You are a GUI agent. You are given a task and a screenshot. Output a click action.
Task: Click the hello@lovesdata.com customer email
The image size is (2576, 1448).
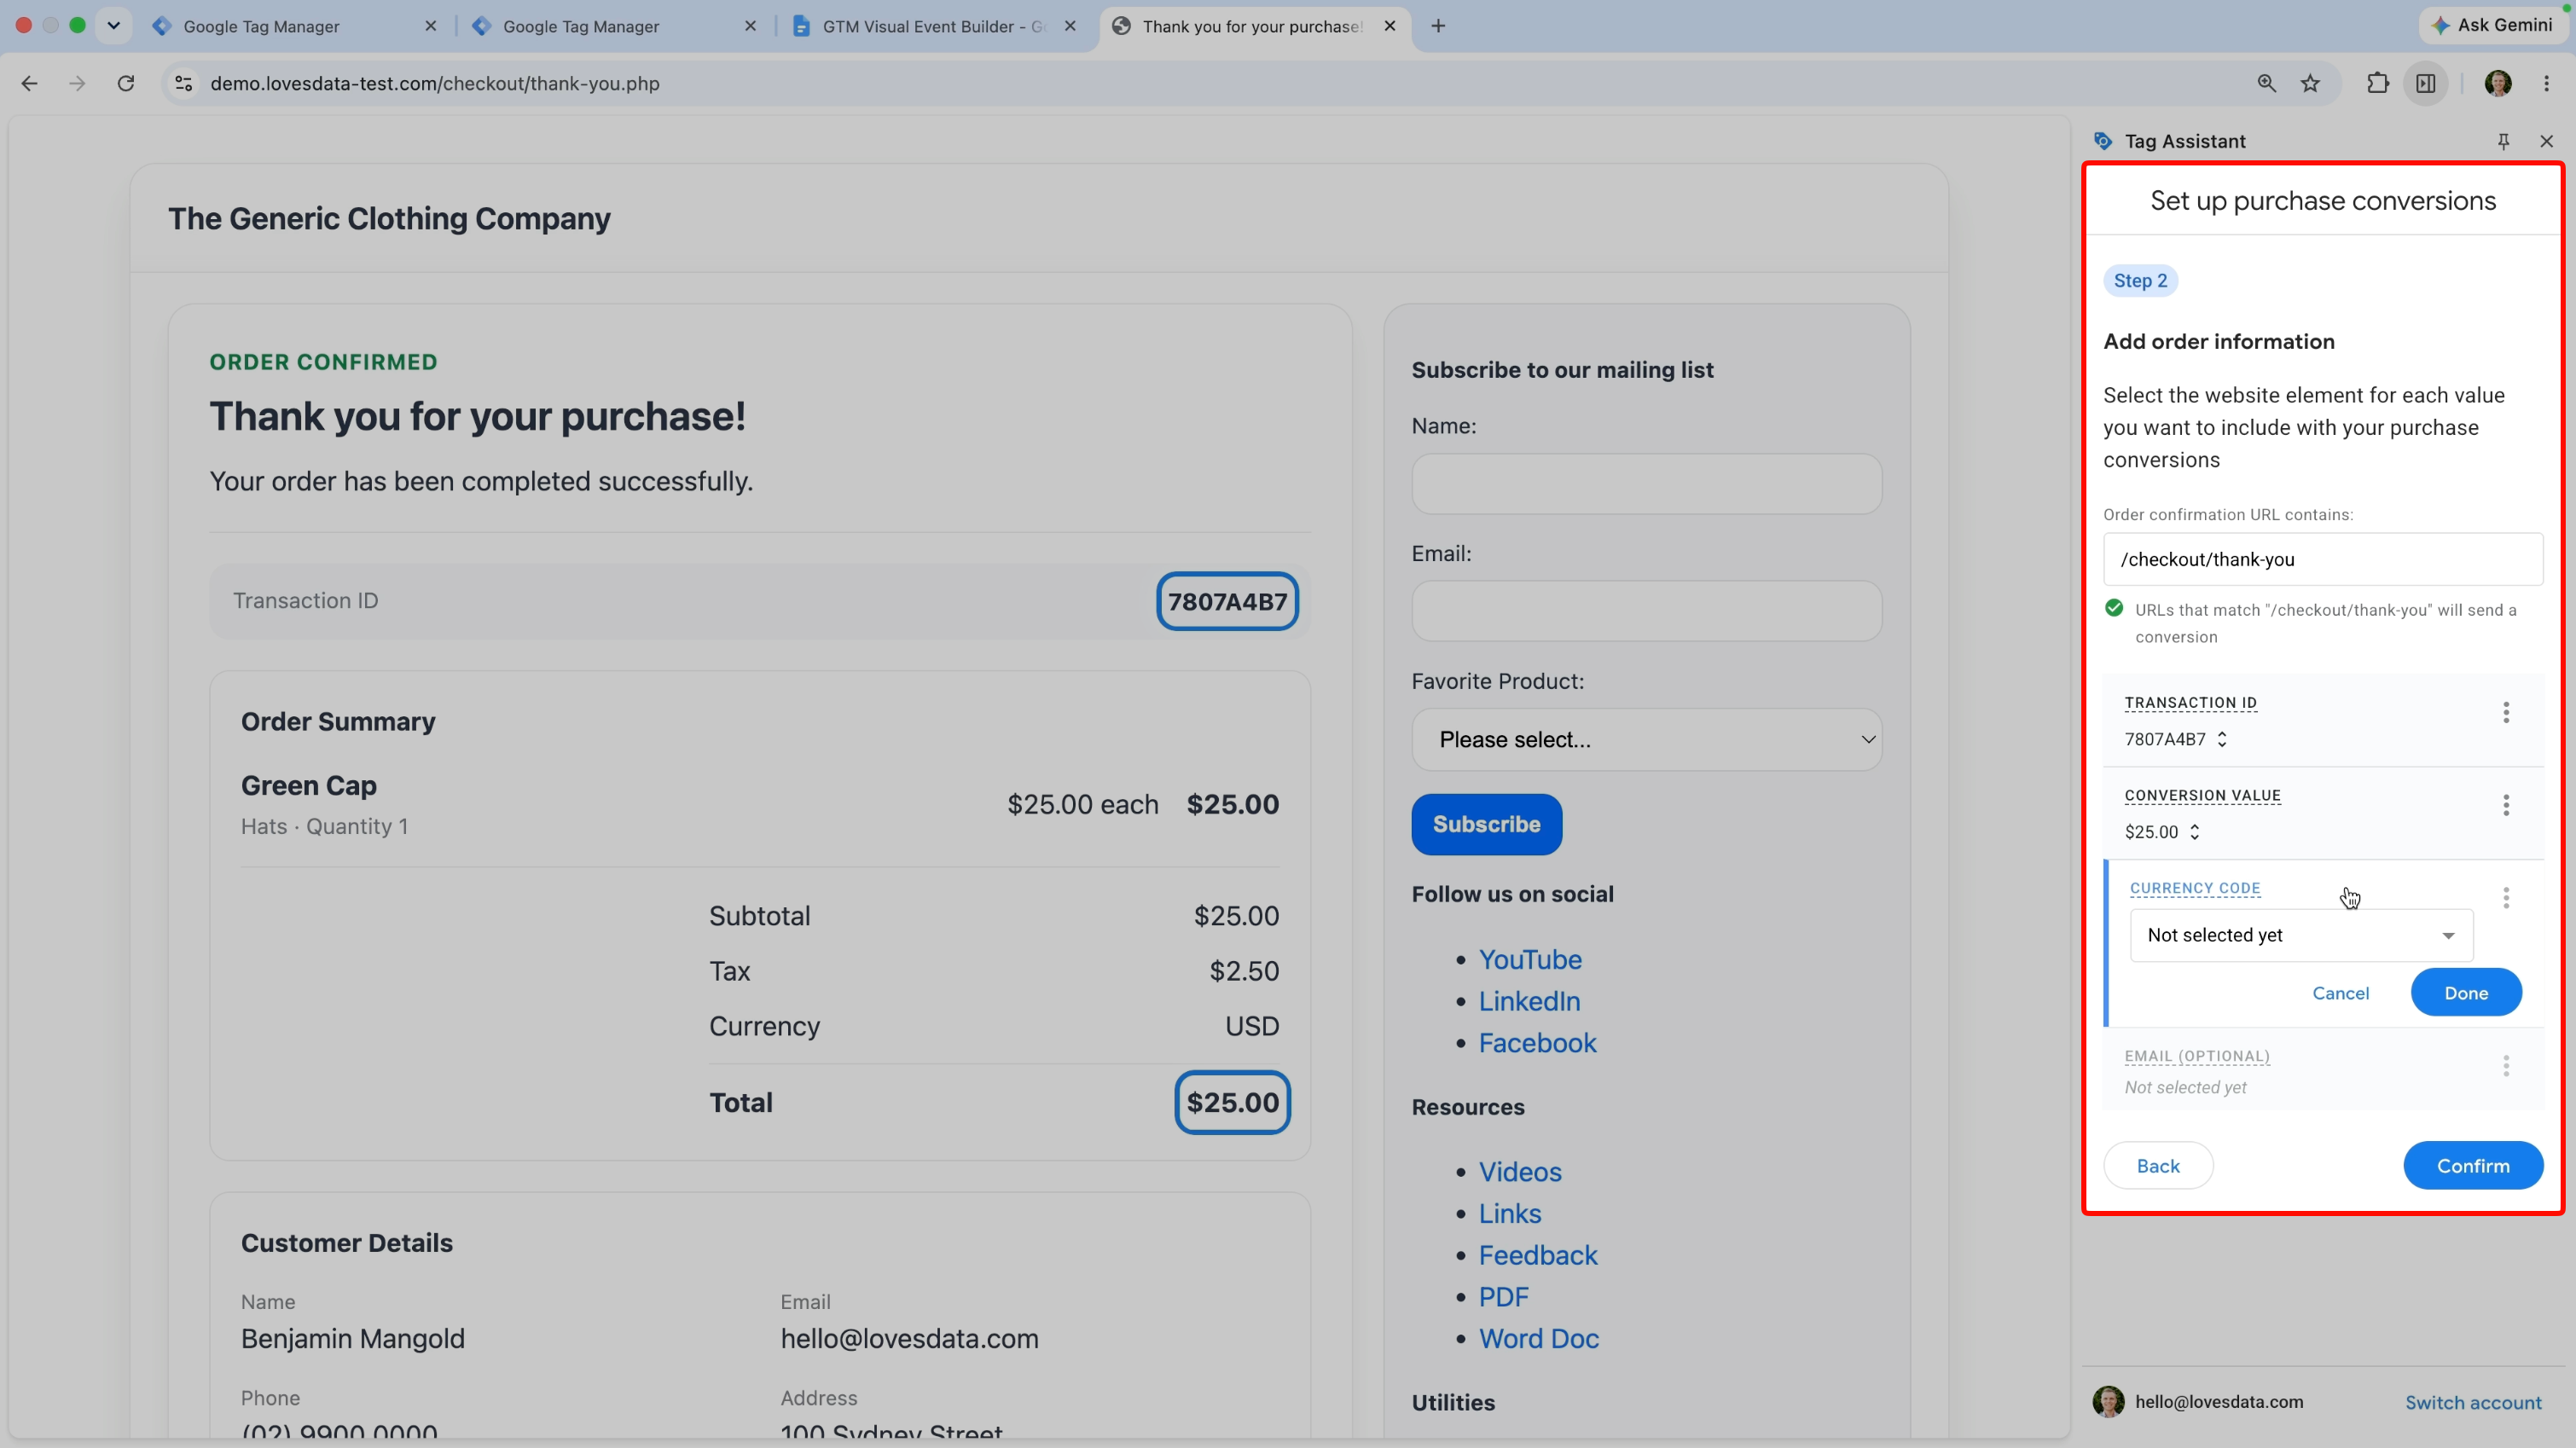click(x=909, y=1338)
